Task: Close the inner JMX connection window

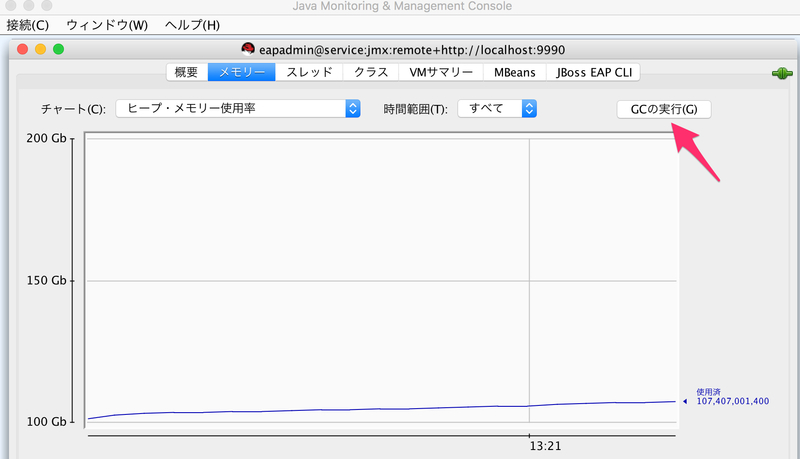Action: [22, 49]
